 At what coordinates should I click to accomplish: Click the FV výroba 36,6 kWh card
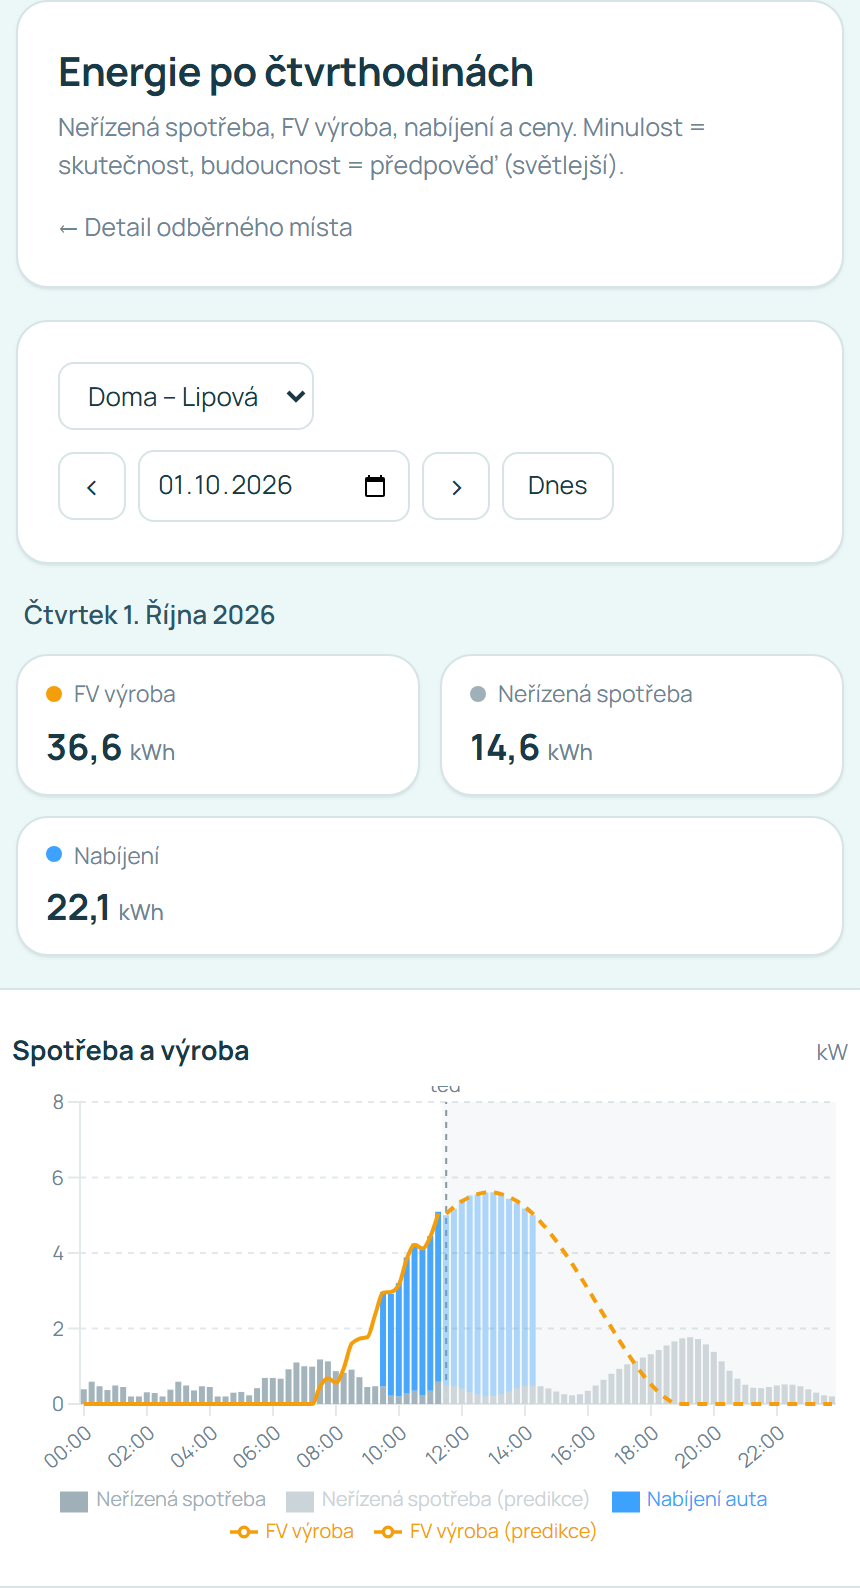(218, 725)
